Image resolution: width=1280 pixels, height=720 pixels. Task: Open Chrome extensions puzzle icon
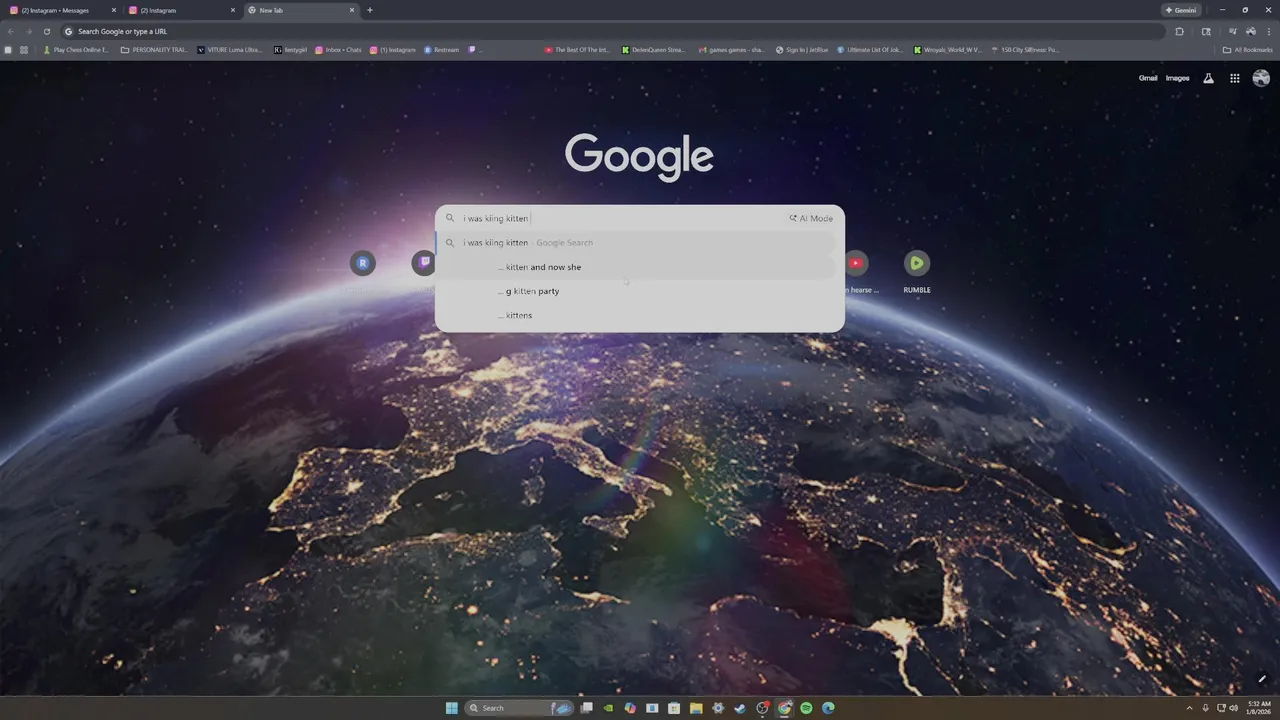click(x=1180, y=31)
